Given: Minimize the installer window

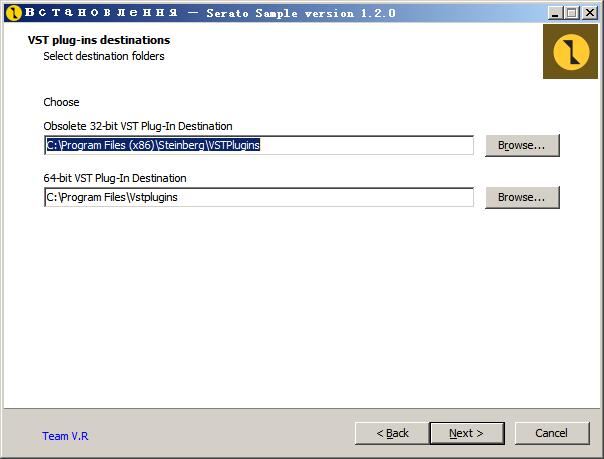Looking at the screenshot, I should (555, 13).
